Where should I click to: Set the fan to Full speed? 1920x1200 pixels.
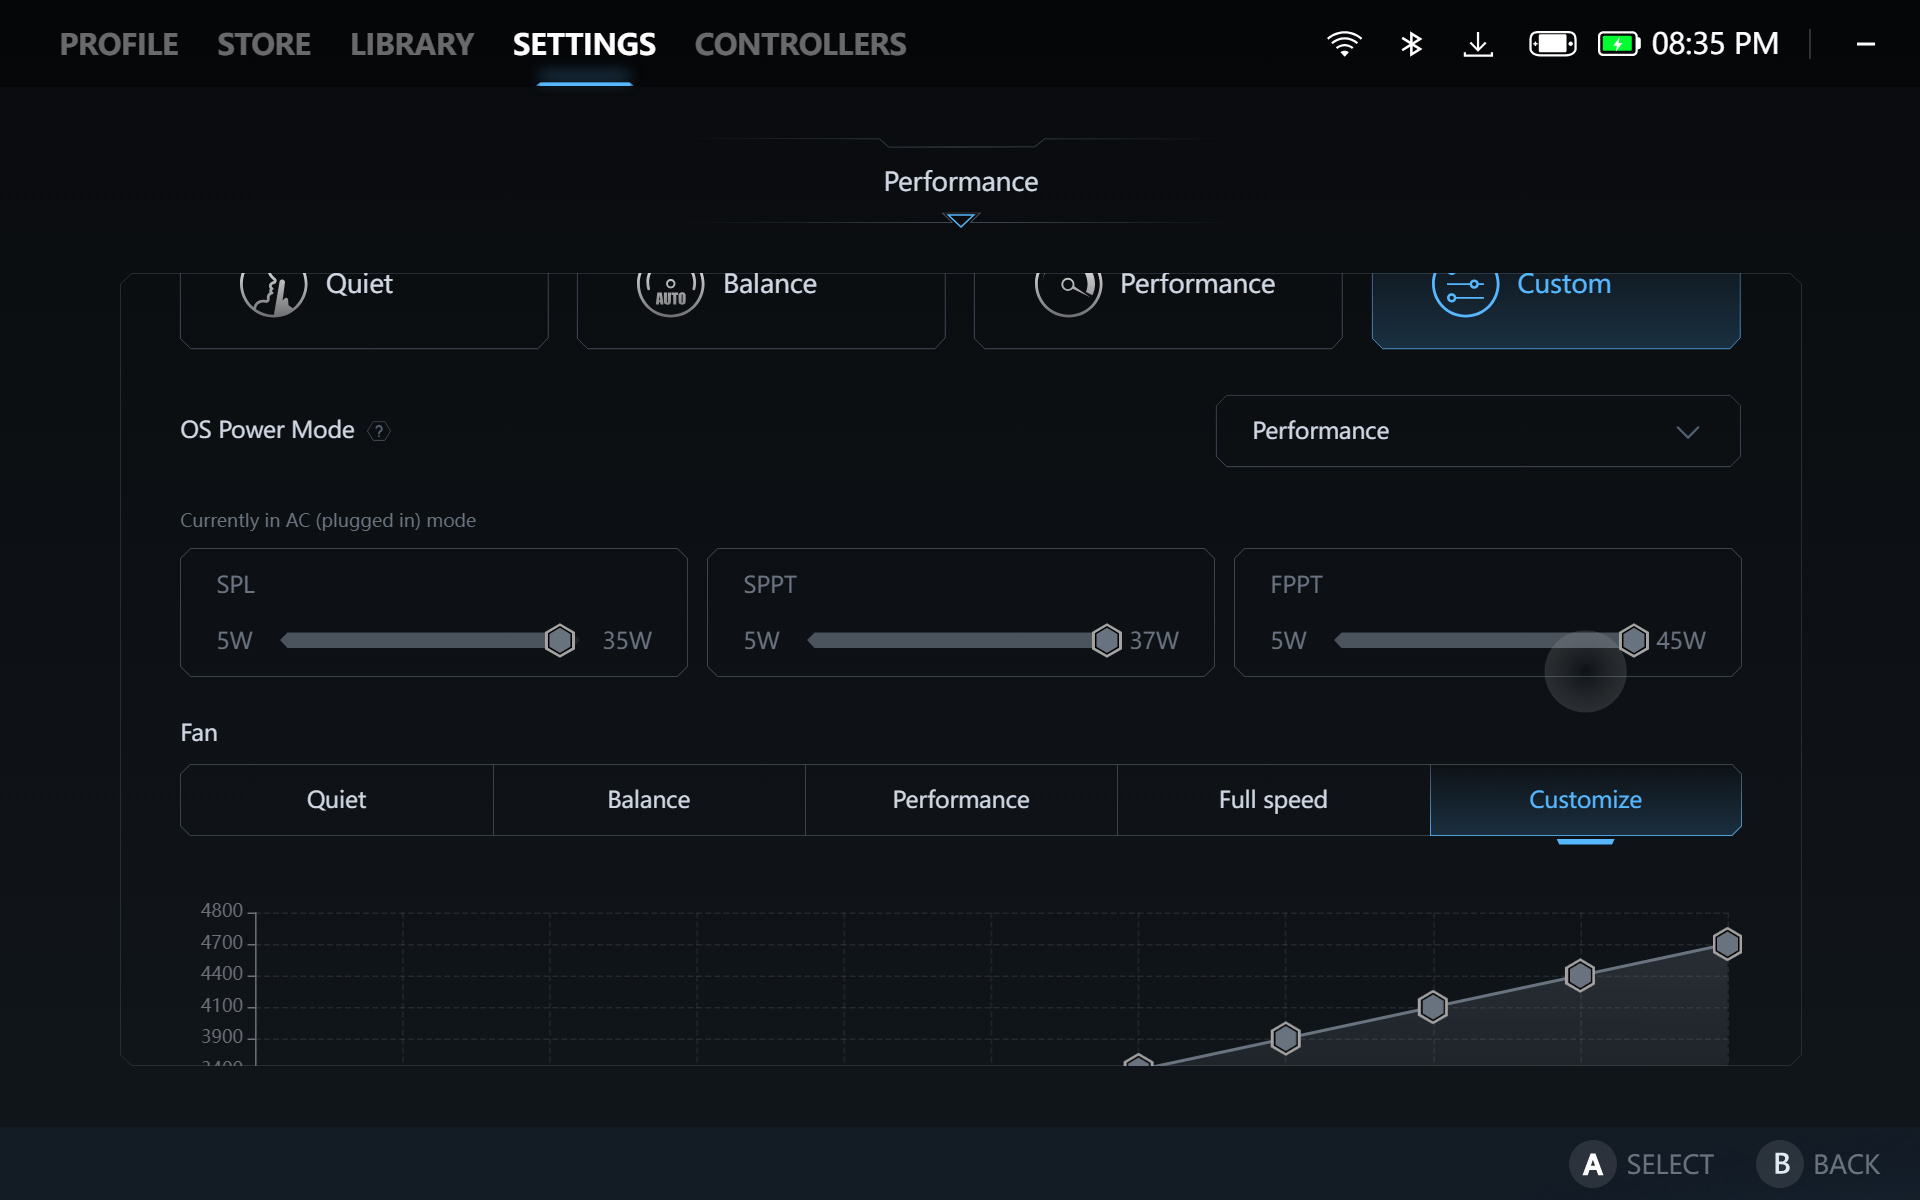[1273, 800]
